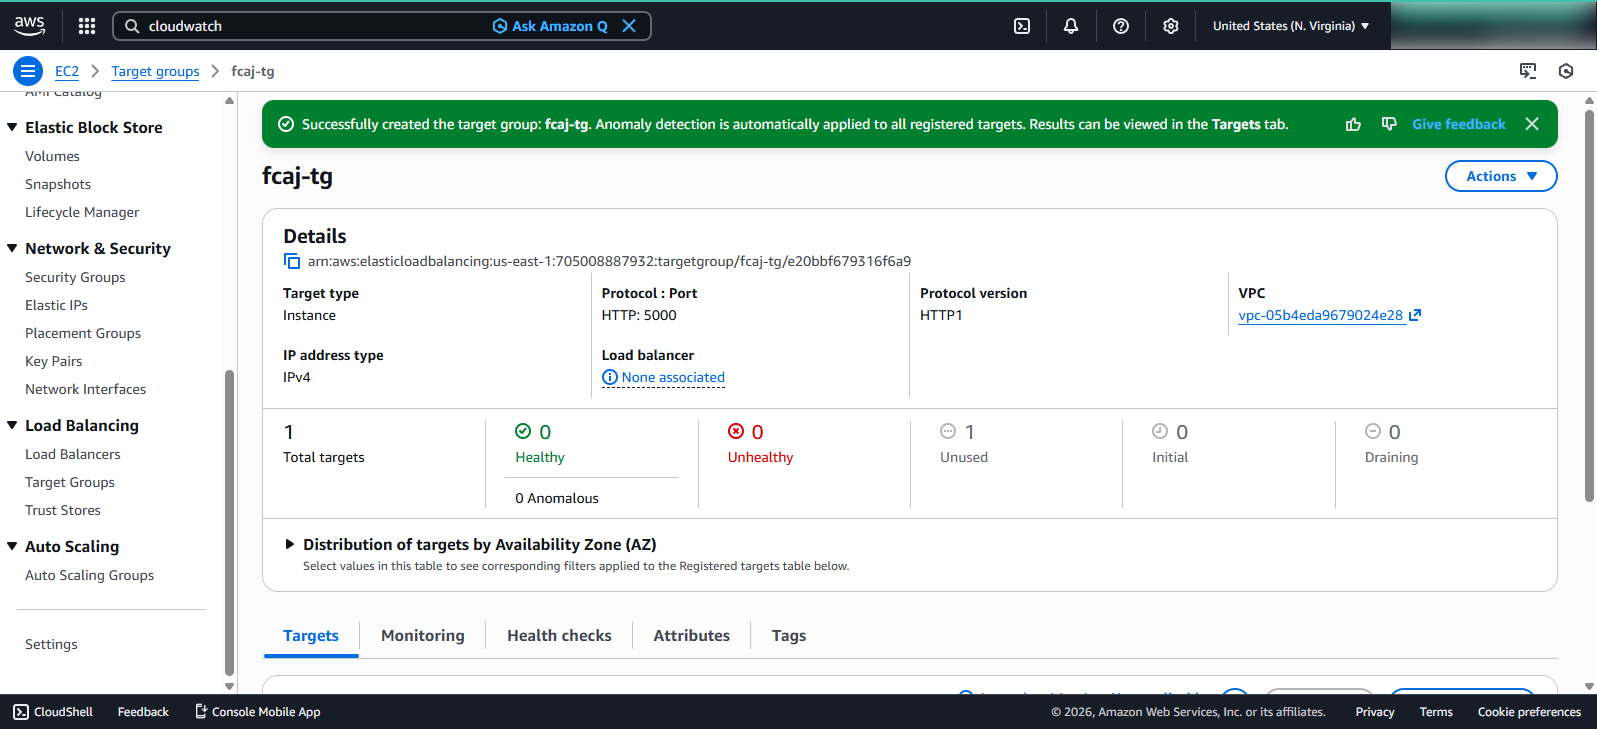Screen dimensions: 1597x729
Task: Open Placement Groups in the sidebar
Action: pos(83,333)
